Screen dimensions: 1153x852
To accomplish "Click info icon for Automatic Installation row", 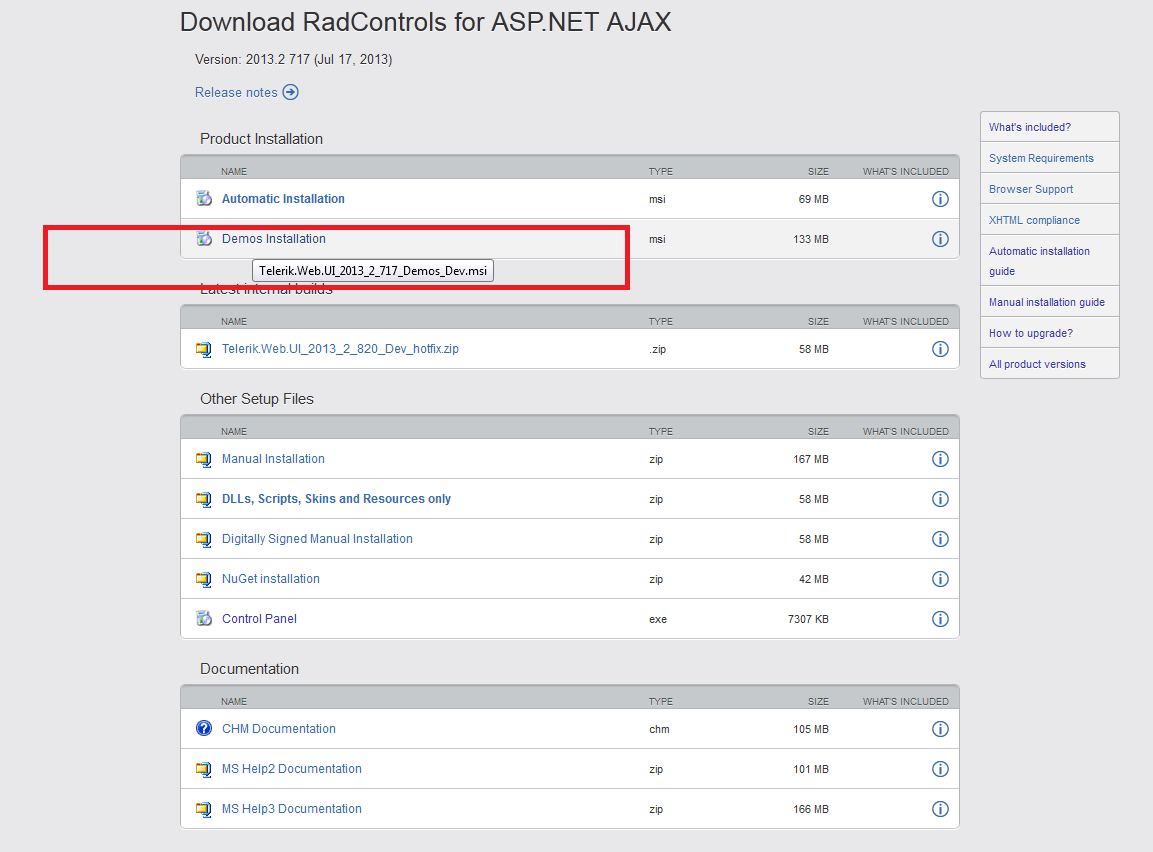I will (x=940, y=199).
